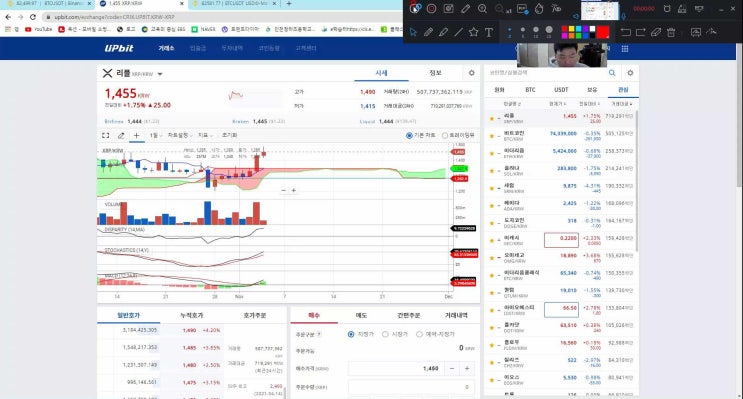The width and height of the screenshot is (743, 399).
Task: Select the 시장가 order type radio
Action: point(385,334)
